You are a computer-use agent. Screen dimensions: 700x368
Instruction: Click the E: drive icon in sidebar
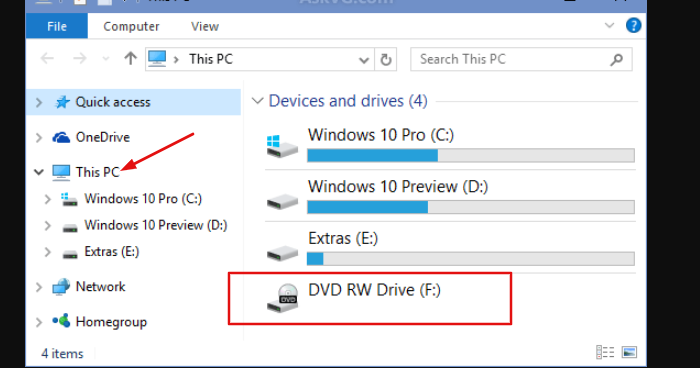(70, 255)
